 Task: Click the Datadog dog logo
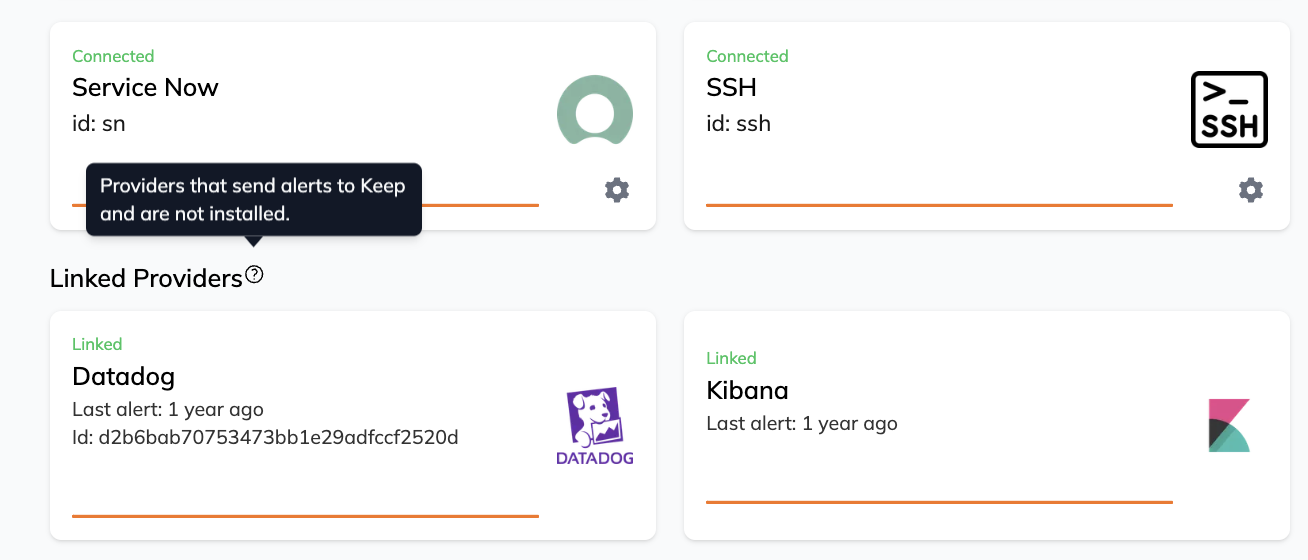pos(595,427)
